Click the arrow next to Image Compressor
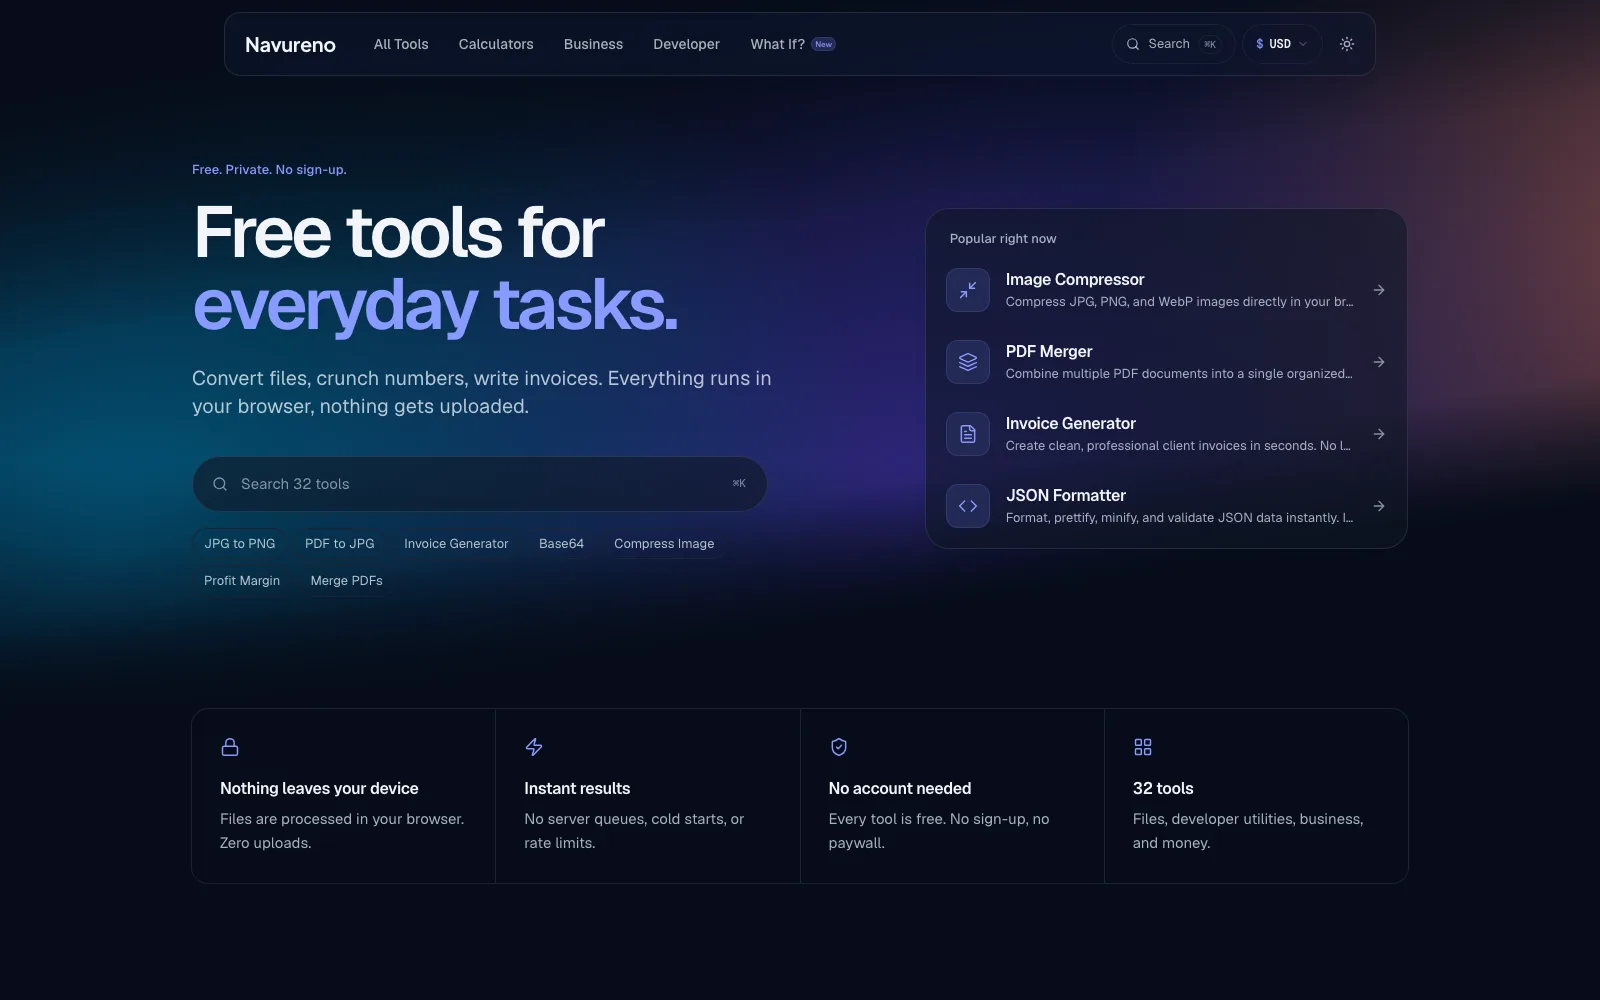This screenshot has height=1000, width=1600. click(1379, 290)
